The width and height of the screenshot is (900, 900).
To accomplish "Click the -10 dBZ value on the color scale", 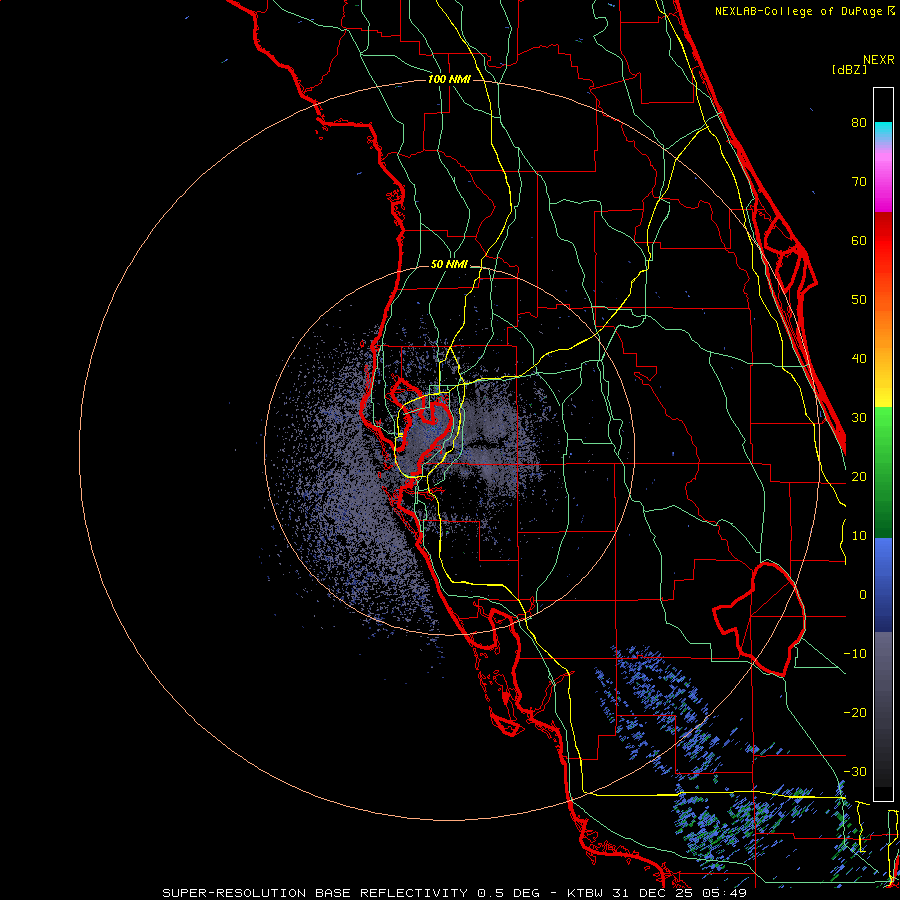I will pos(855,654).
